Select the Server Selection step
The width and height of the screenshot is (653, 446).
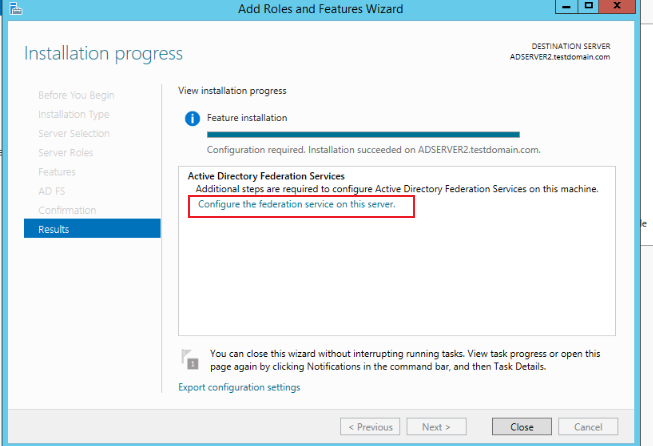click(x=74, y=134)
